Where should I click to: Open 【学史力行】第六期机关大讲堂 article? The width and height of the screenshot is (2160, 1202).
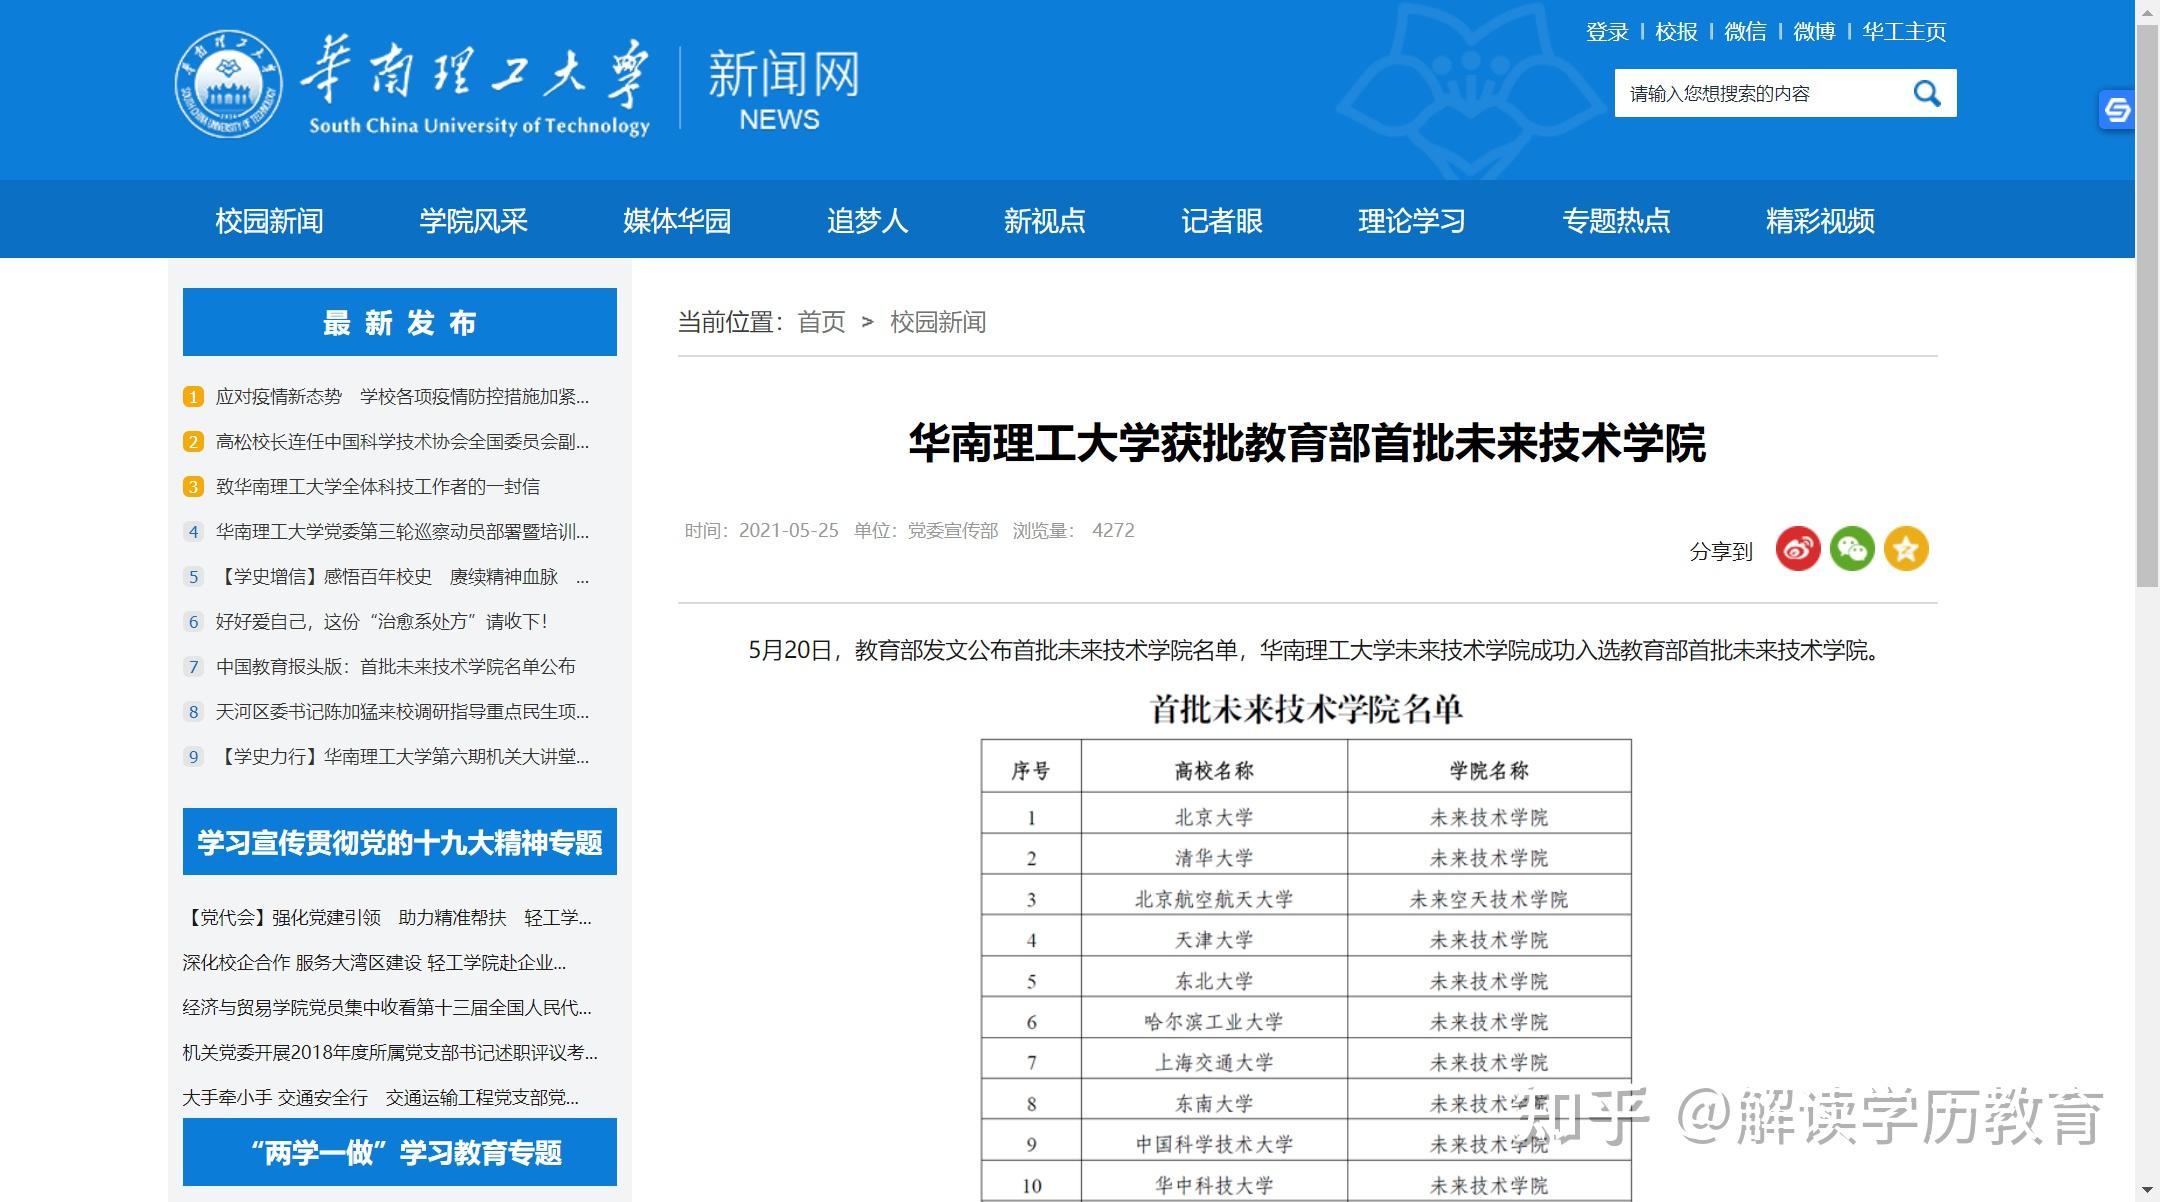pyautogui.click(x=402, y=757)
